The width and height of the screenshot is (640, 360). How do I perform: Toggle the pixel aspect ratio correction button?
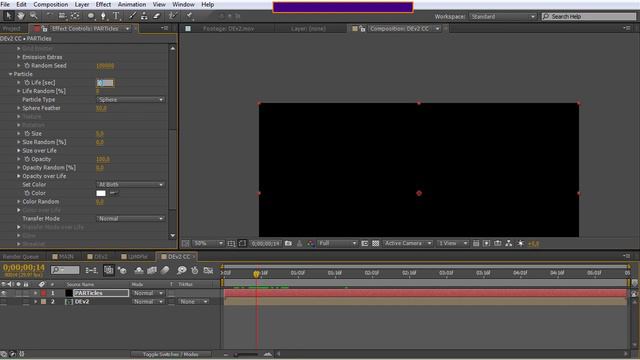[476, 243]
